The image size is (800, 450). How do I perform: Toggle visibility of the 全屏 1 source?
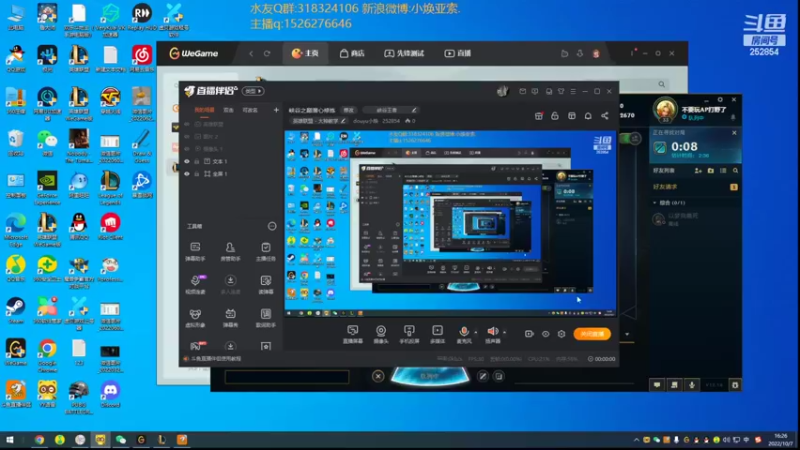click(x=187, y=173)
